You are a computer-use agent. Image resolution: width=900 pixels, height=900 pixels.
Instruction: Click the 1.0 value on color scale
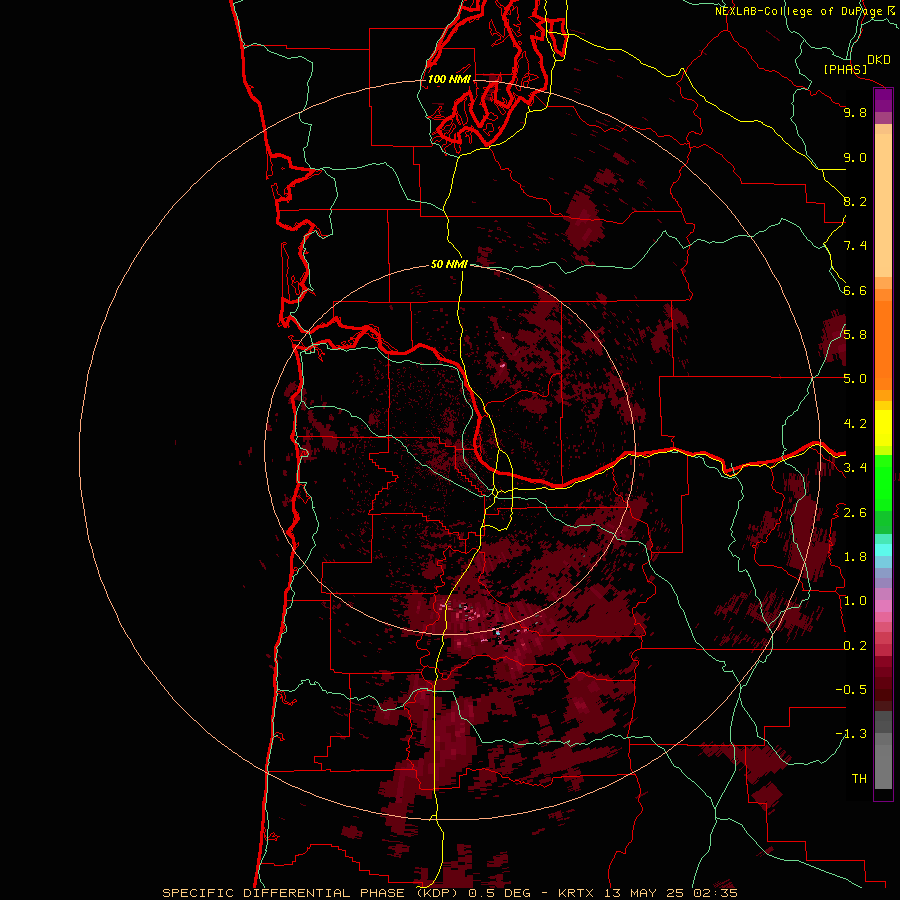pyautogui.click(x=855, y=601)
